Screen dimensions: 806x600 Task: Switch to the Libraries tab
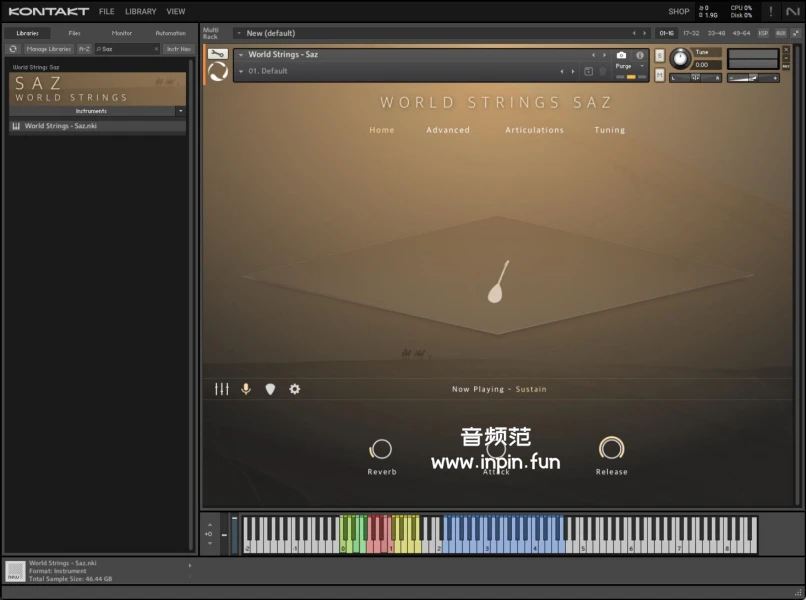click(28, 33)
